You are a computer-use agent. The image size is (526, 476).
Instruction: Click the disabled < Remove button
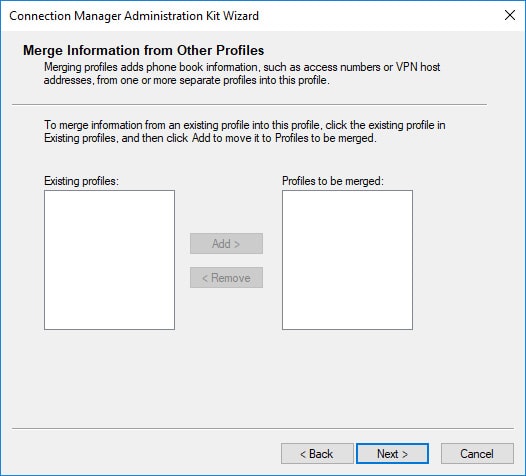(x=226, y=278)
